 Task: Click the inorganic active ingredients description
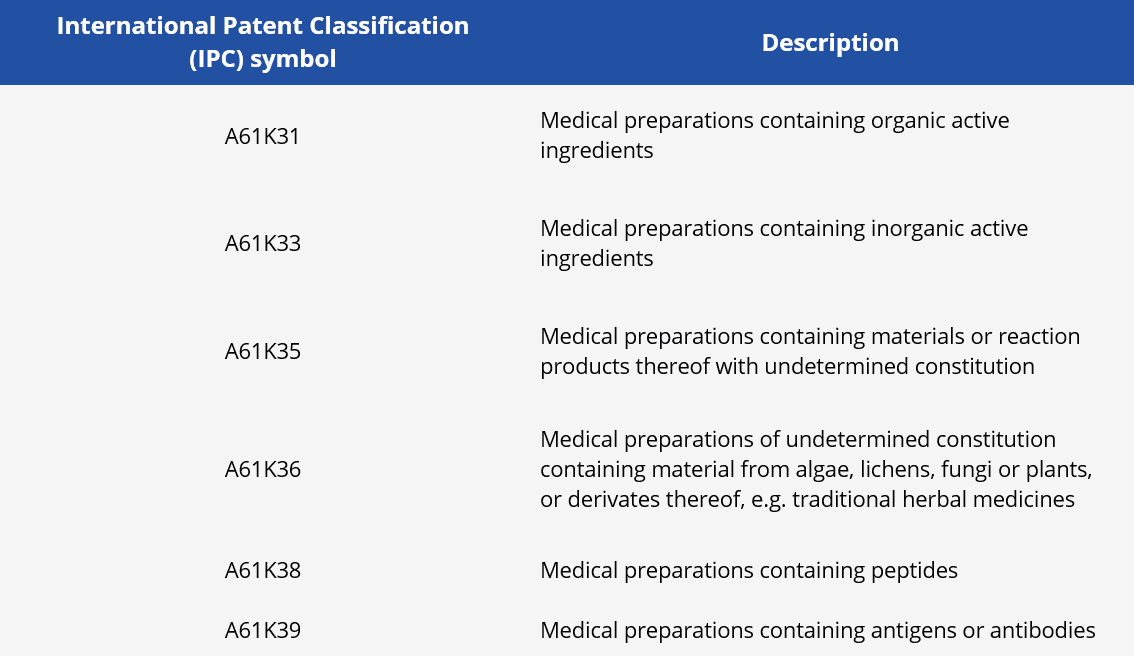783,243
